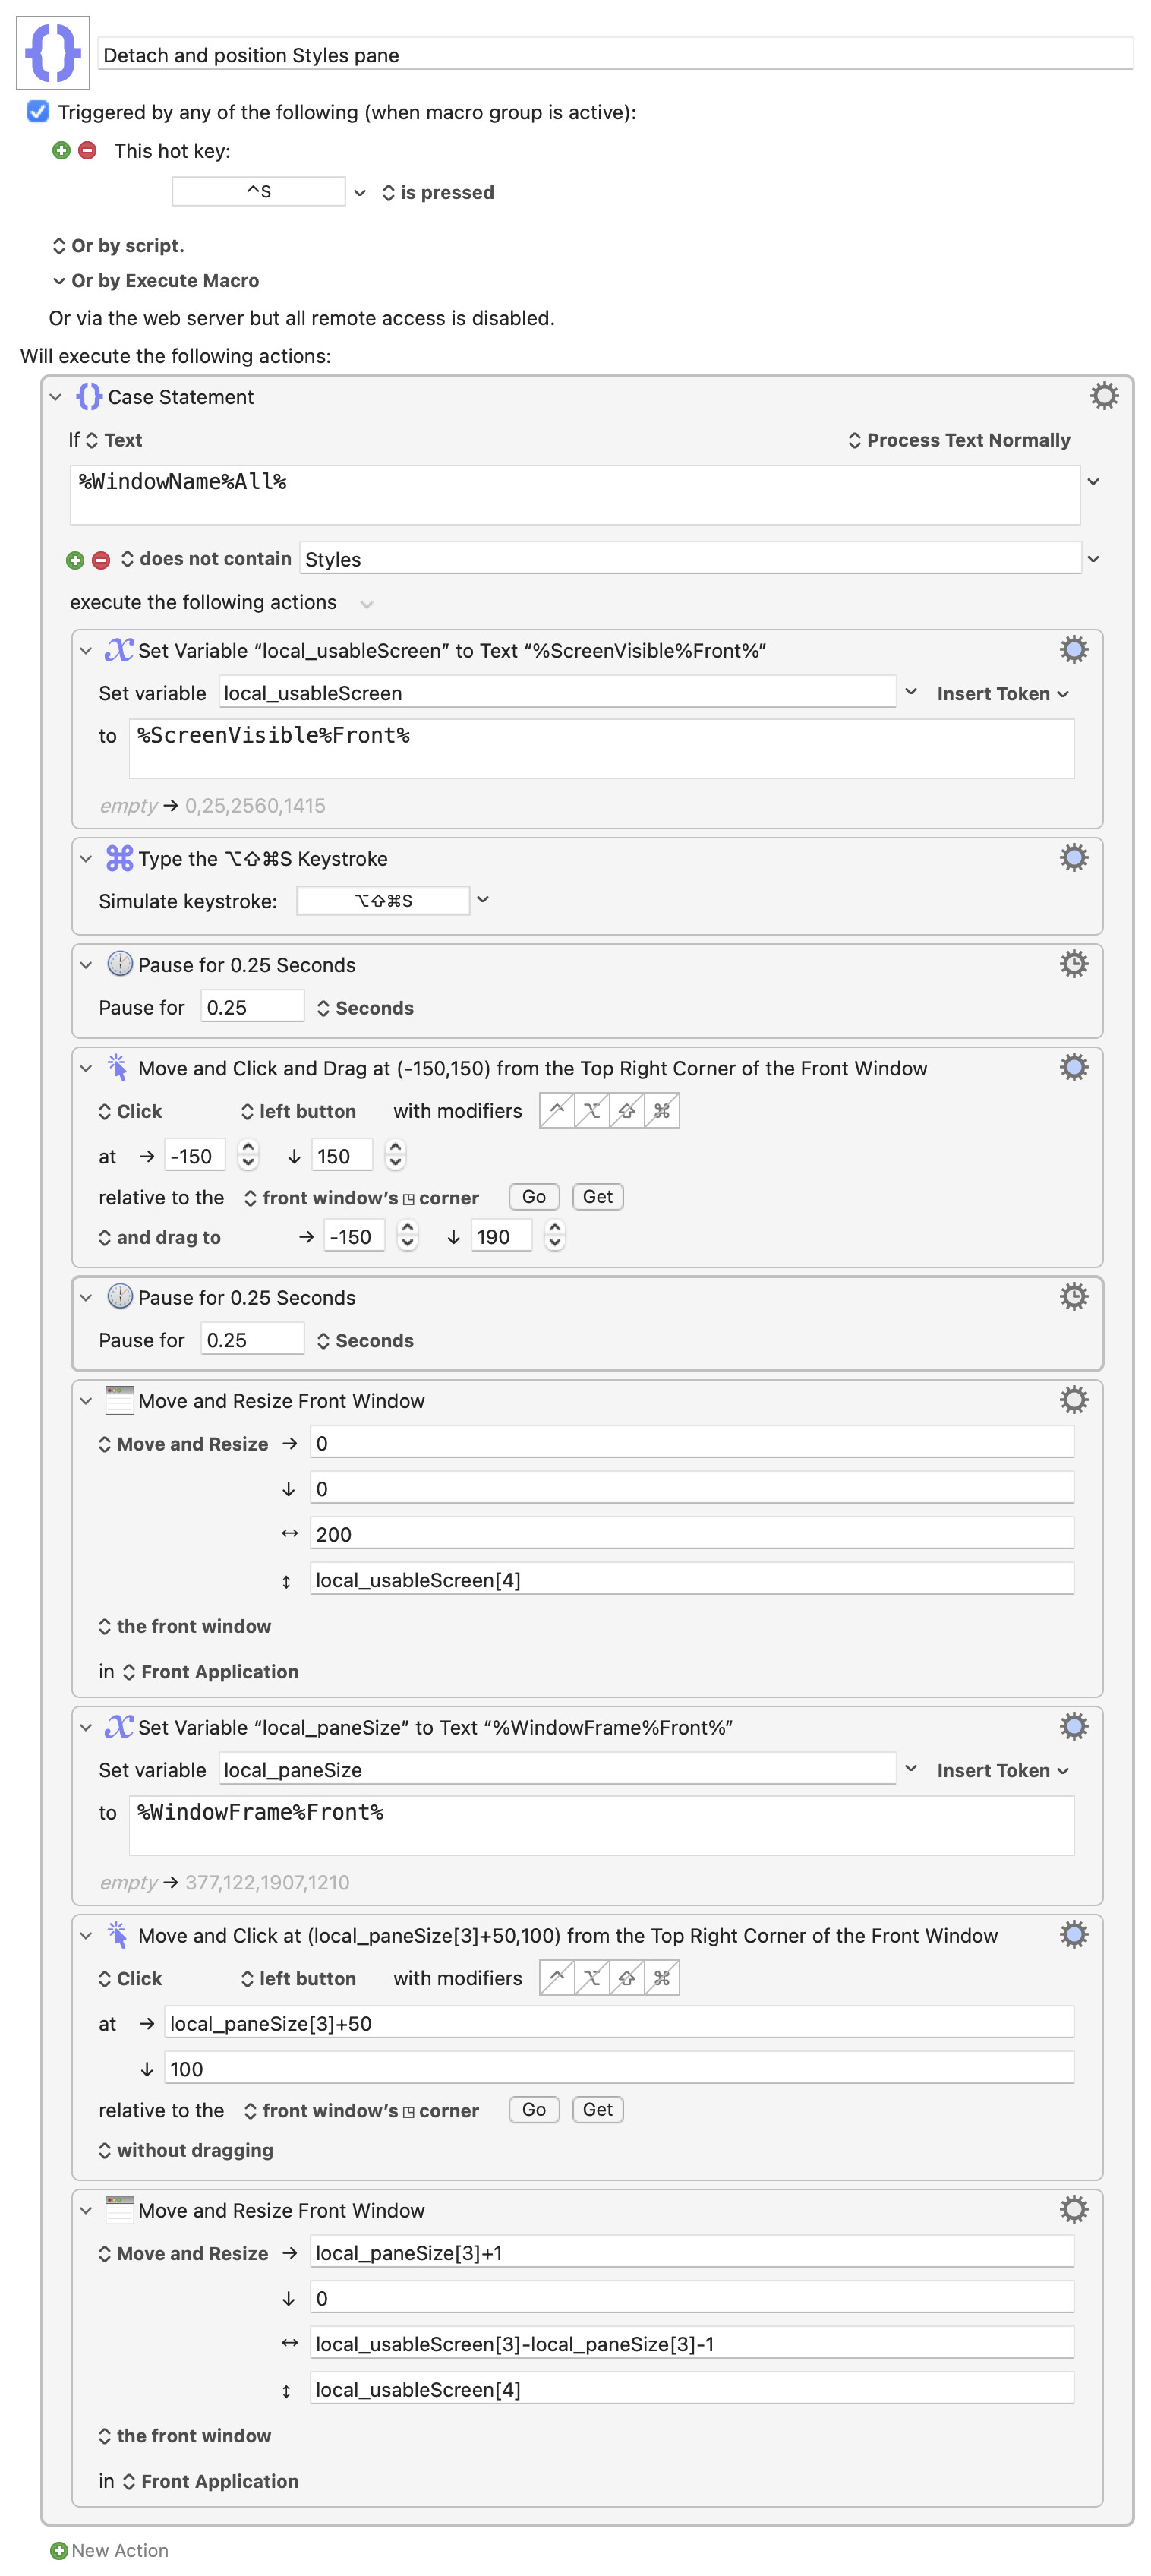This screenshot has height=2576, width=1151.
Task: Open gear menu of first Pause action
Action: click(x=1073, y=964)
